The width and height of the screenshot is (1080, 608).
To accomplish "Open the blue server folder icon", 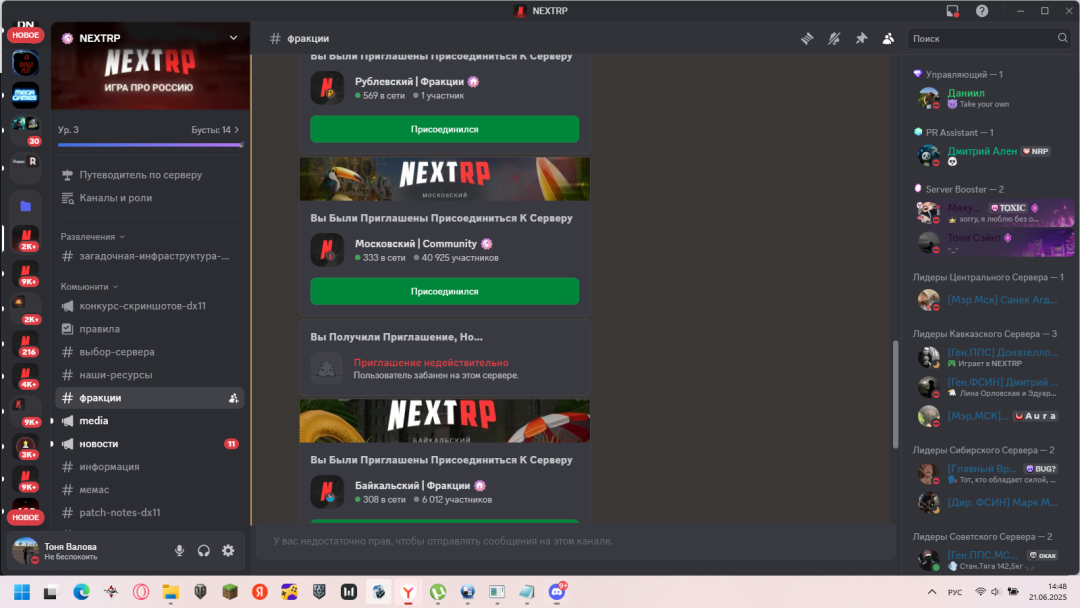I will (x=25, y=206).
